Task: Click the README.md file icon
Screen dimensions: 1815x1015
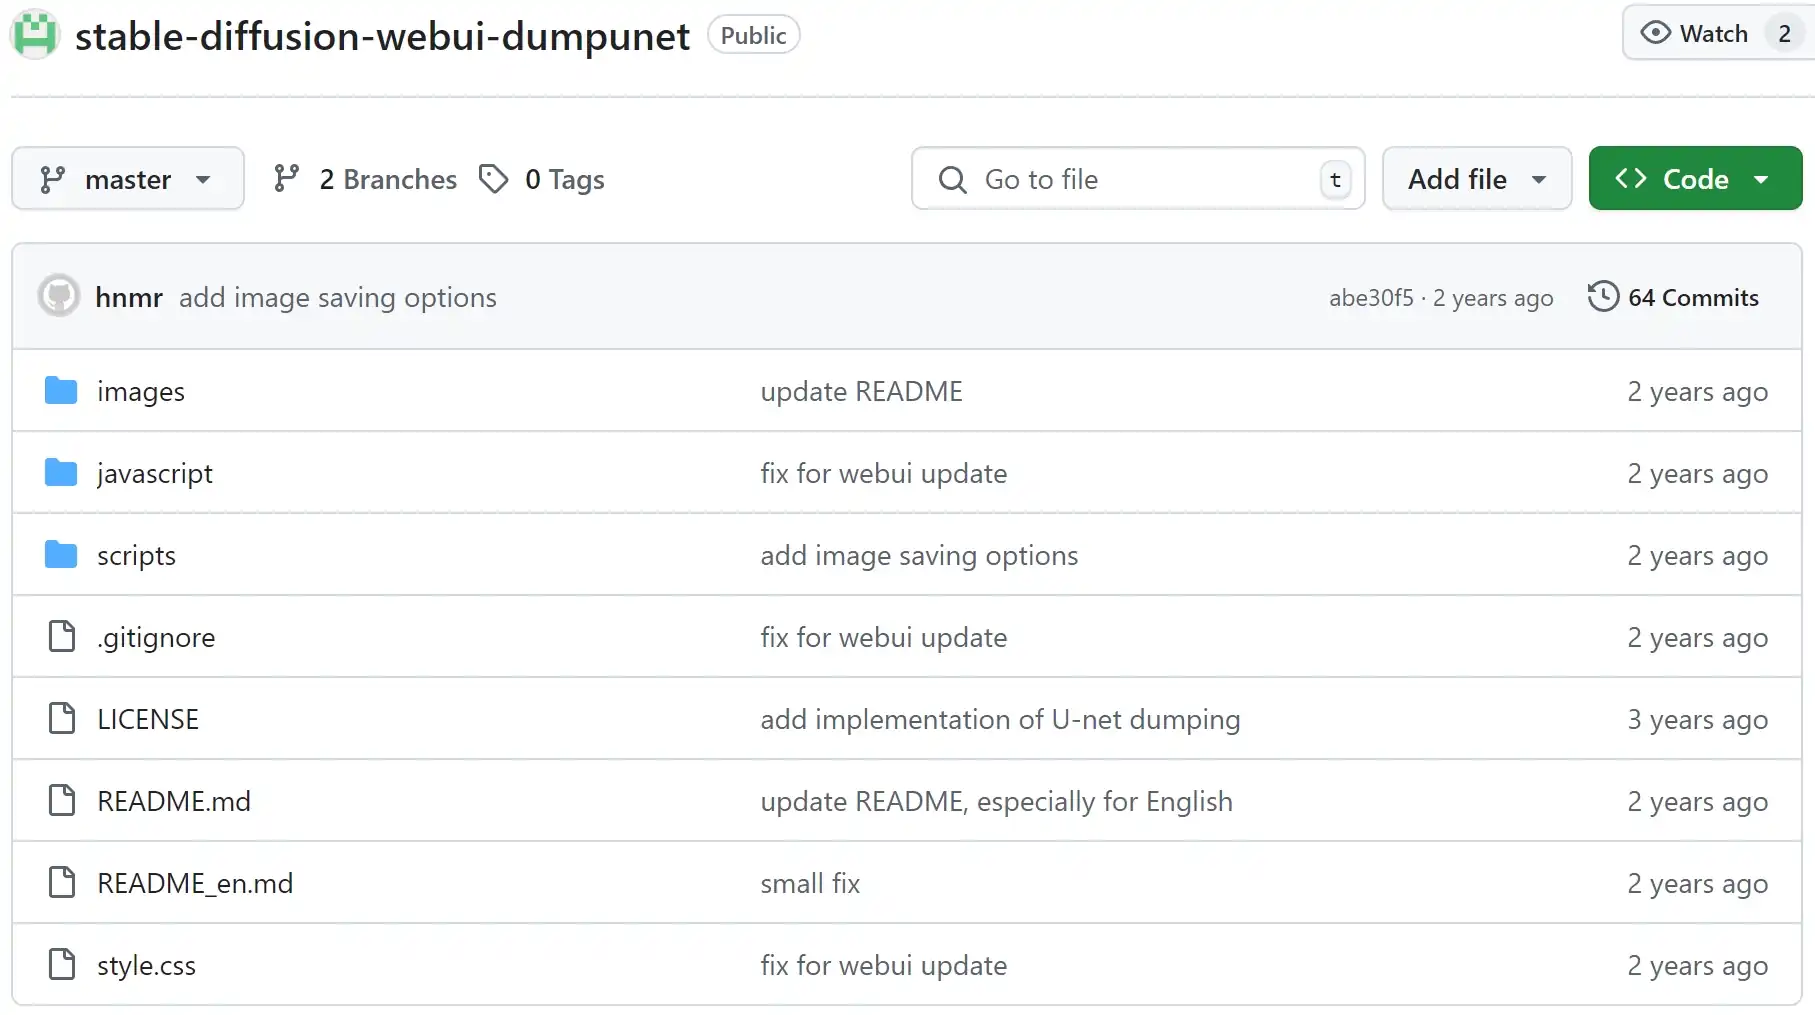Action: pyautogui.click(x=62, y=800)
